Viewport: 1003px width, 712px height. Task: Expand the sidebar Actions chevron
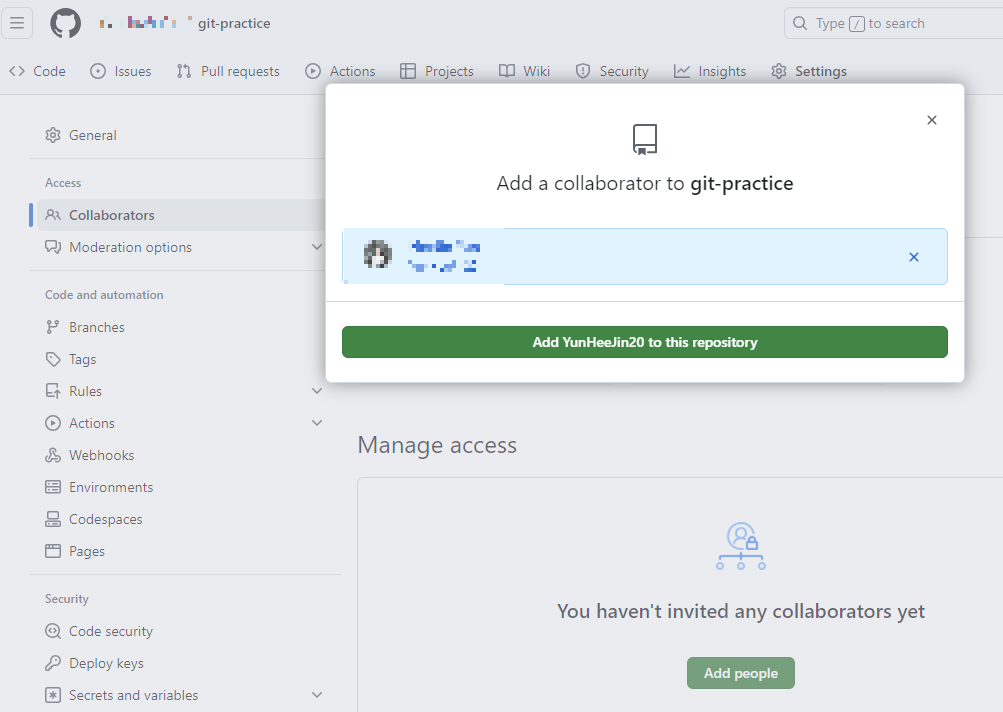tap(317, 423)
